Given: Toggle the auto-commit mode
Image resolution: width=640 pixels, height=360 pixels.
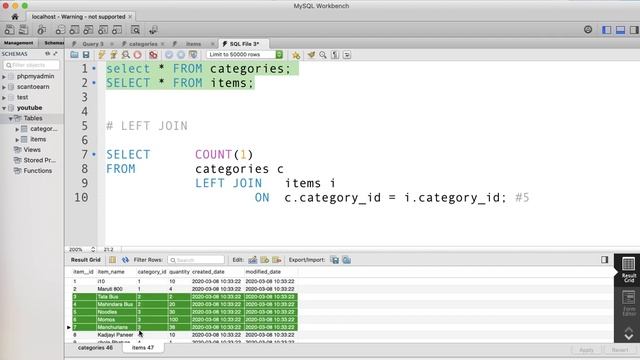Looking at the screenshot, I should [193, 55].
